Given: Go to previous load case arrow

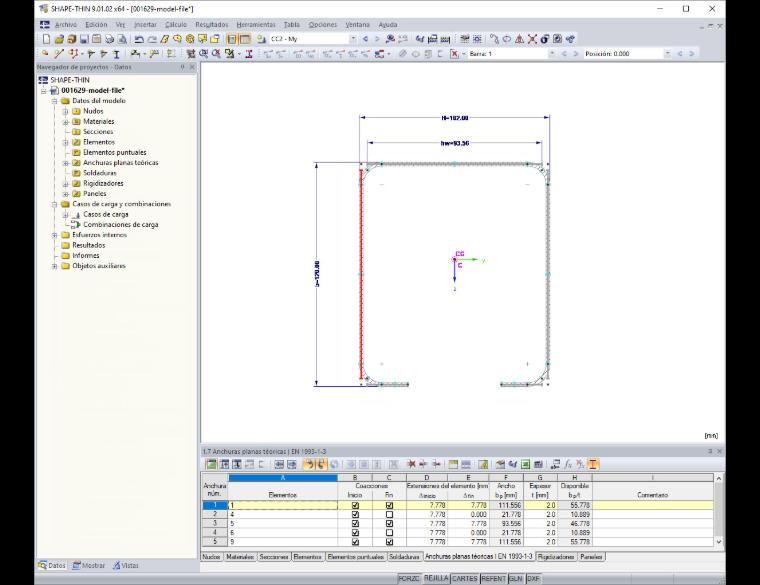Looking at the screenshot, I should coord(365,39).
